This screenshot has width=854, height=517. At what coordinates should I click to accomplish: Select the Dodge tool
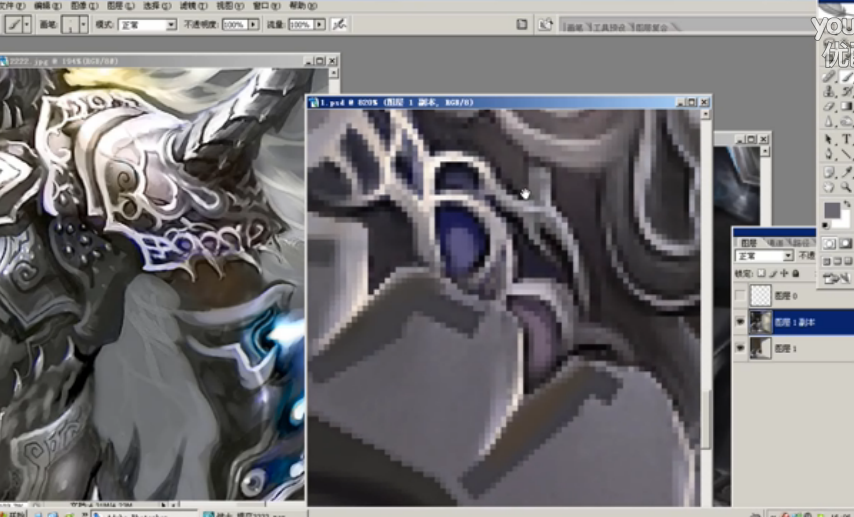(x=846, y=121)
